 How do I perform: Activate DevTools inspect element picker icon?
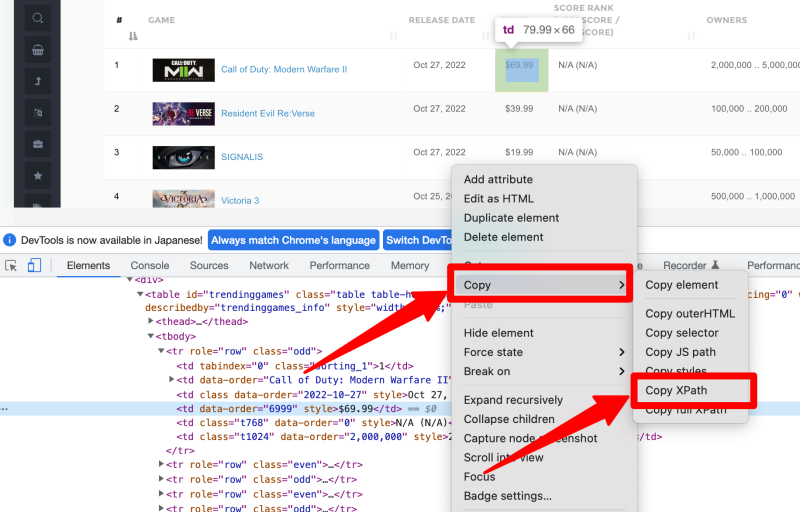[11, 266]
